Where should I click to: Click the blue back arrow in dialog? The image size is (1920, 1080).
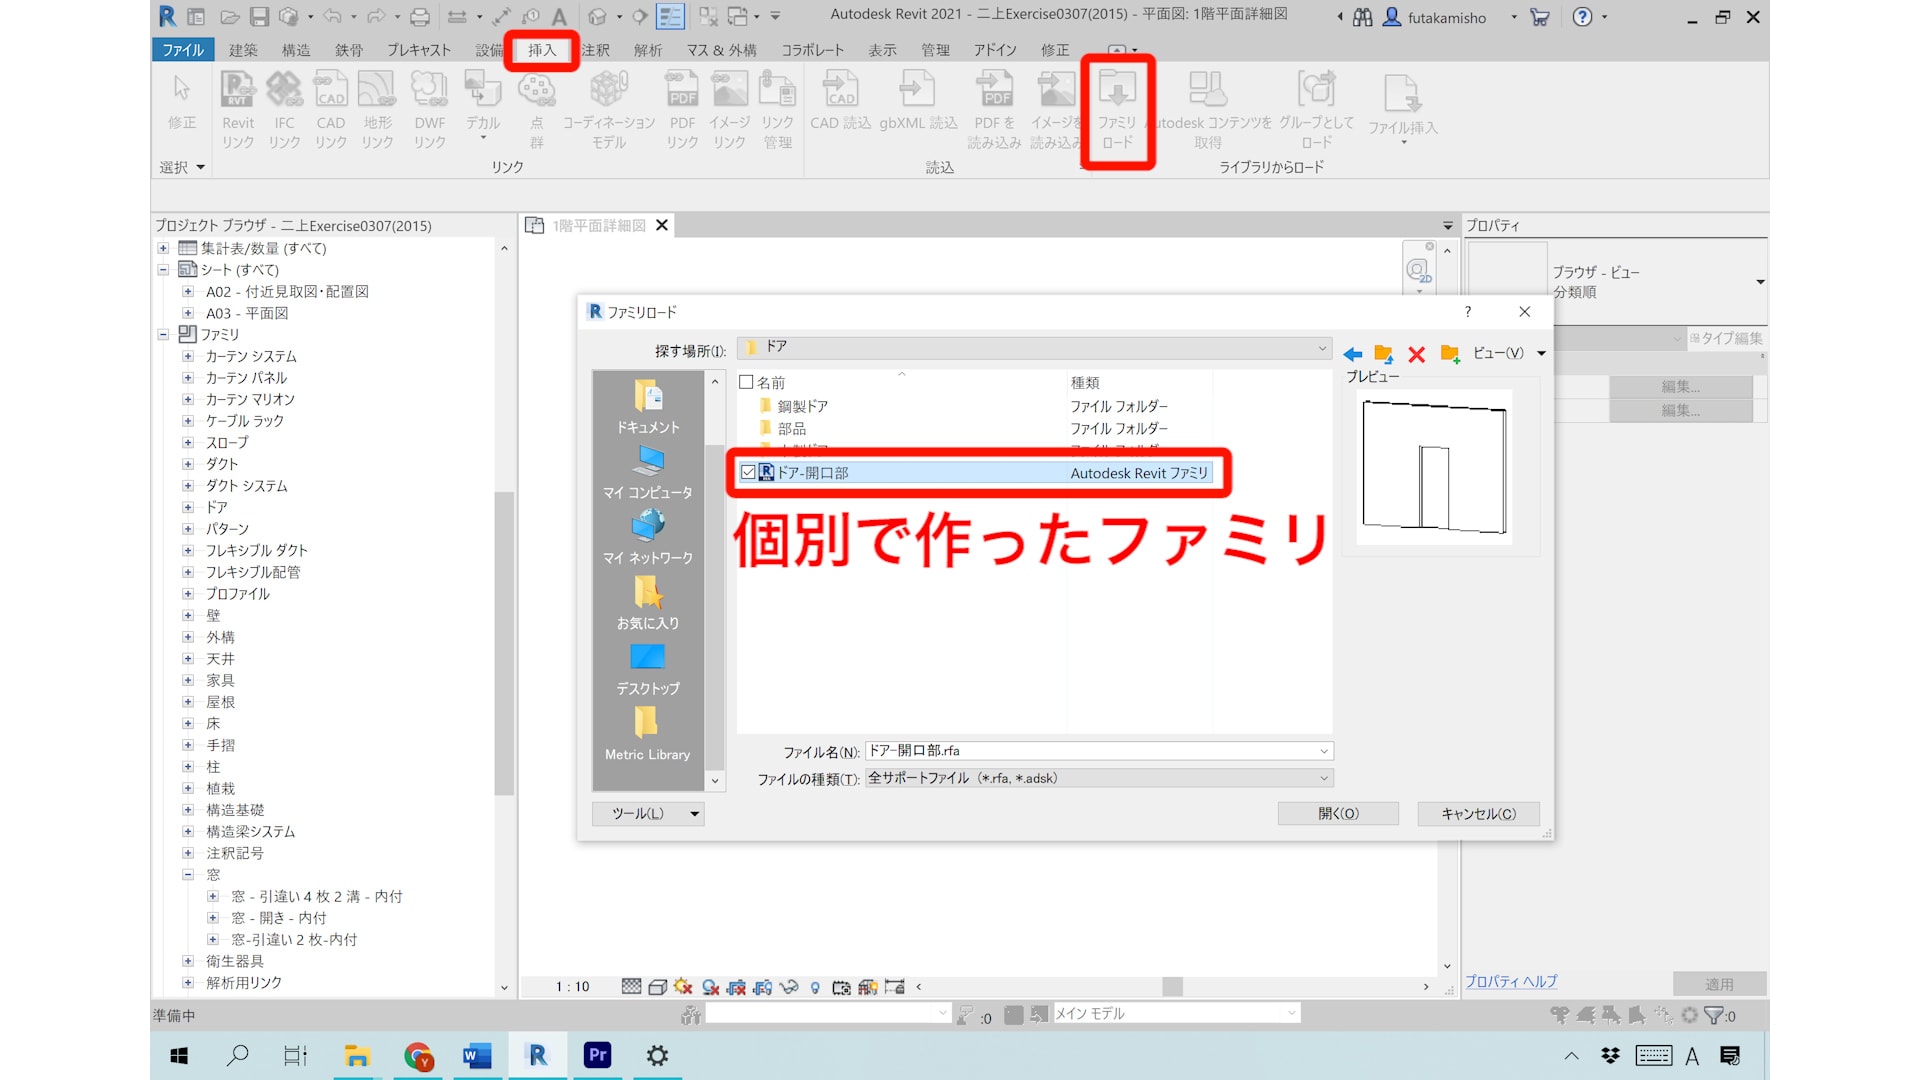click(1352, 354)
